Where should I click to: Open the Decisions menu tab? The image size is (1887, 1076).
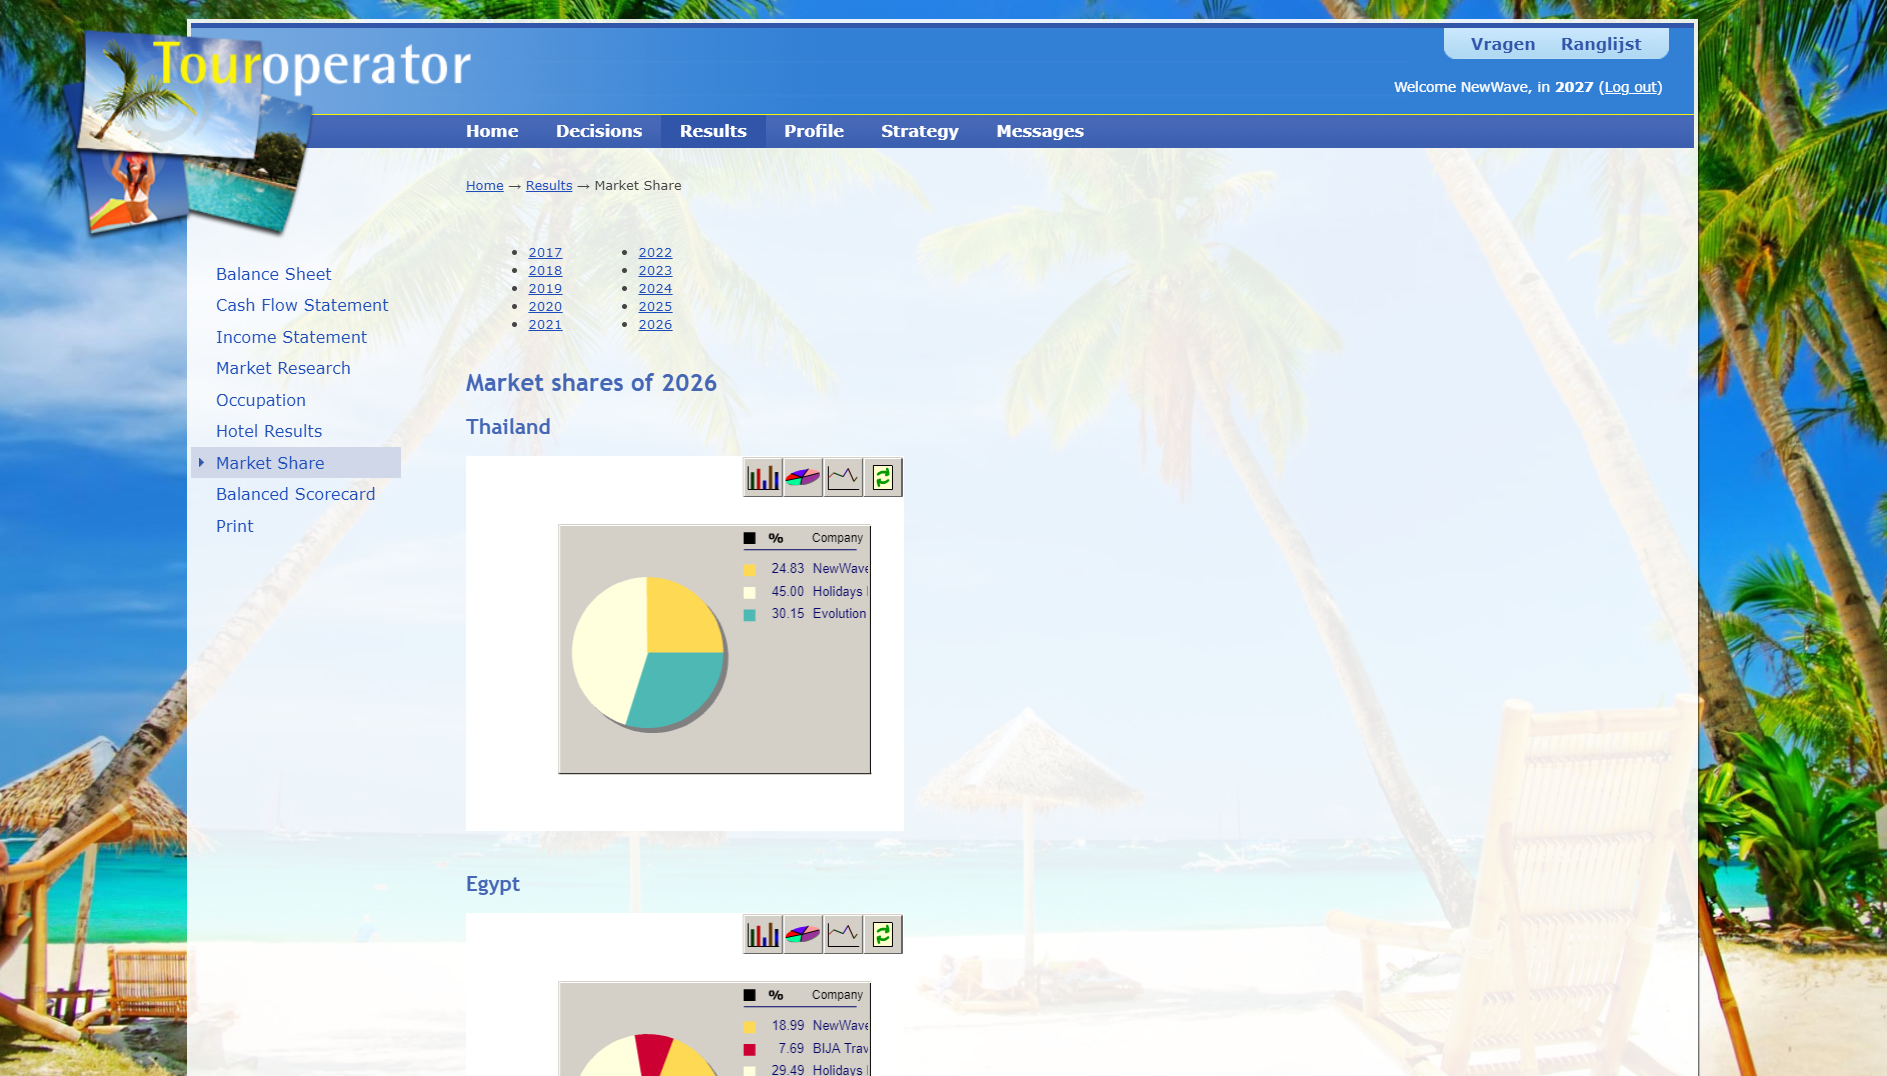point(599,131)
